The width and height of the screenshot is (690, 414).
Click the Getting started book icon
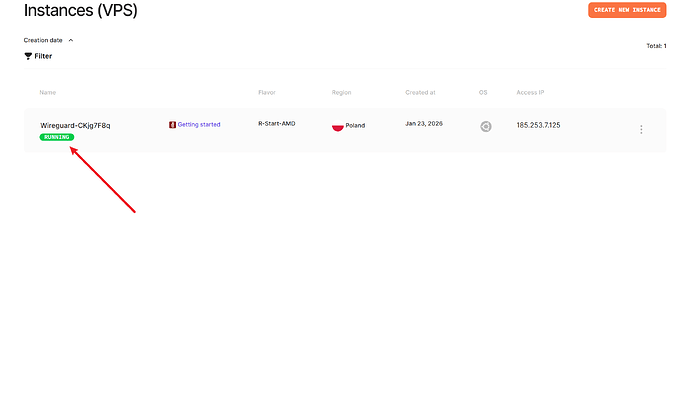(x=172, y=125)
